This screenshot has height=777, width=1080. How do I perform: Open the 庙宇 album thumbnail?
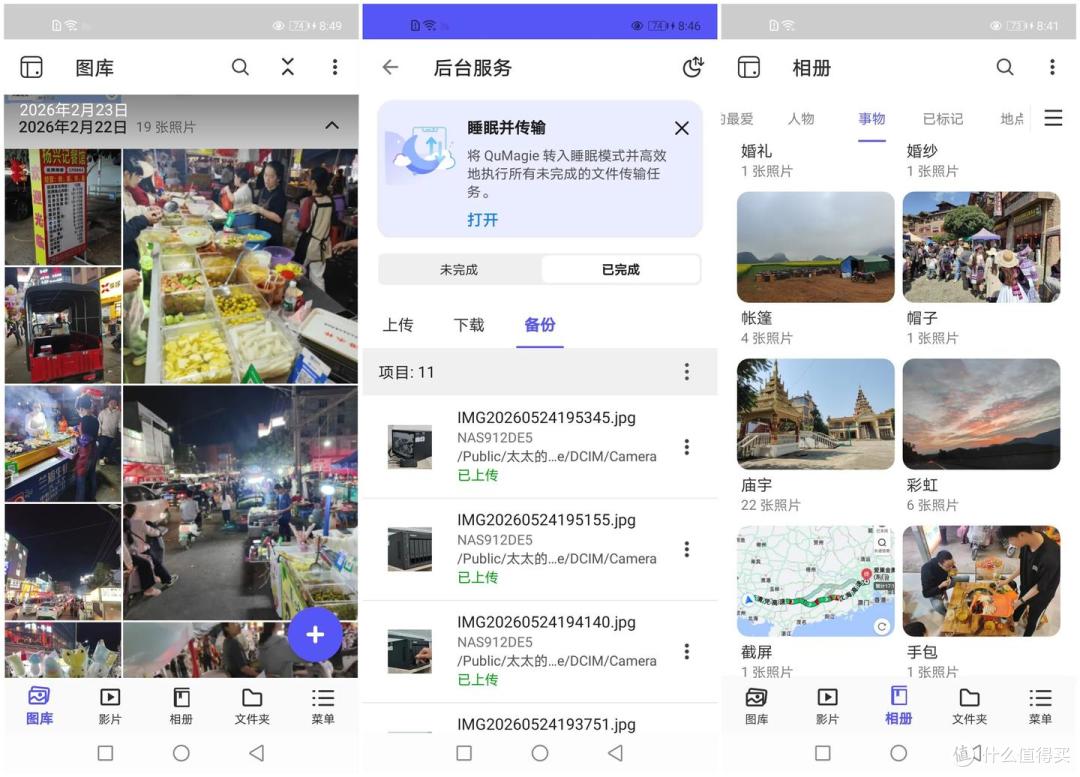tap(816, 414)
